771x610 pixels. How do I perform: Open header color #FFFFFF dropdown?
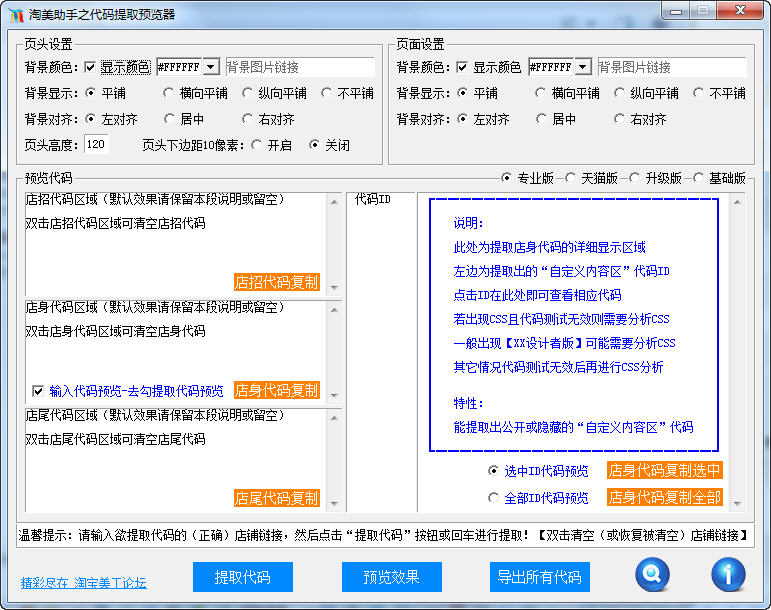click(211, 67)
